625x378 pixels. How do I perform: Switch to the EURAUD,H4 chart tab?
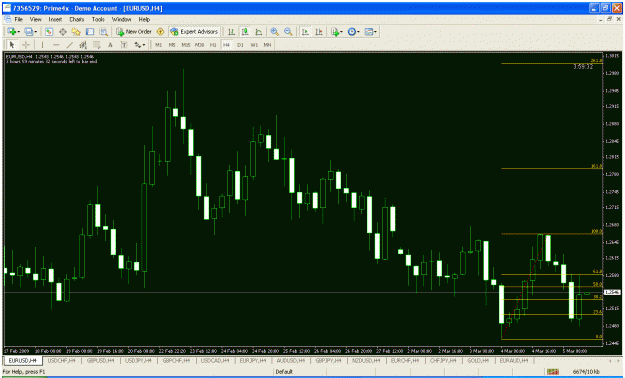coord(513,360)
